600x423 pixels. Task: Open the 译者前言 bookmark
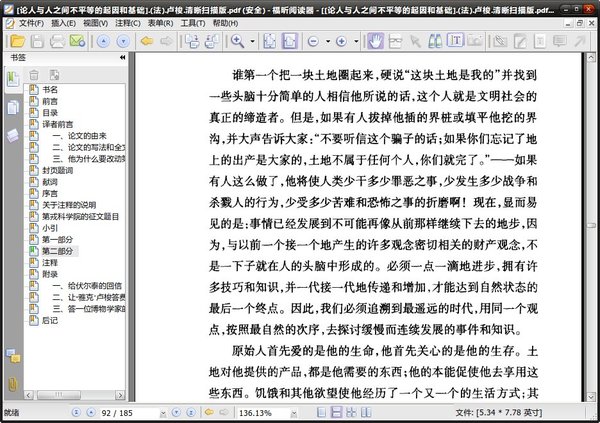58,124
